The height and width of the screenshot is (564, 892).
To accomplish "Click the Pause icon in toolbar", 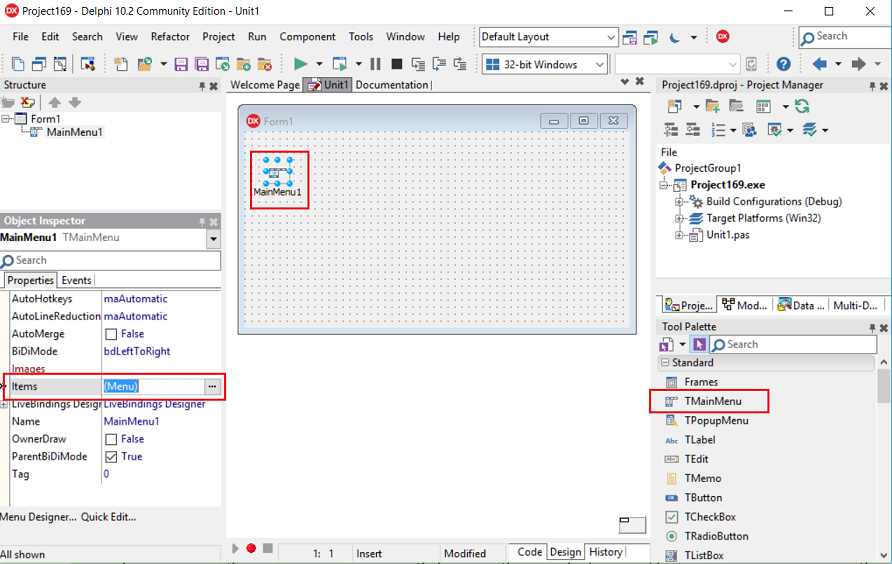I will pyautogui.click(x=375, y=64).
